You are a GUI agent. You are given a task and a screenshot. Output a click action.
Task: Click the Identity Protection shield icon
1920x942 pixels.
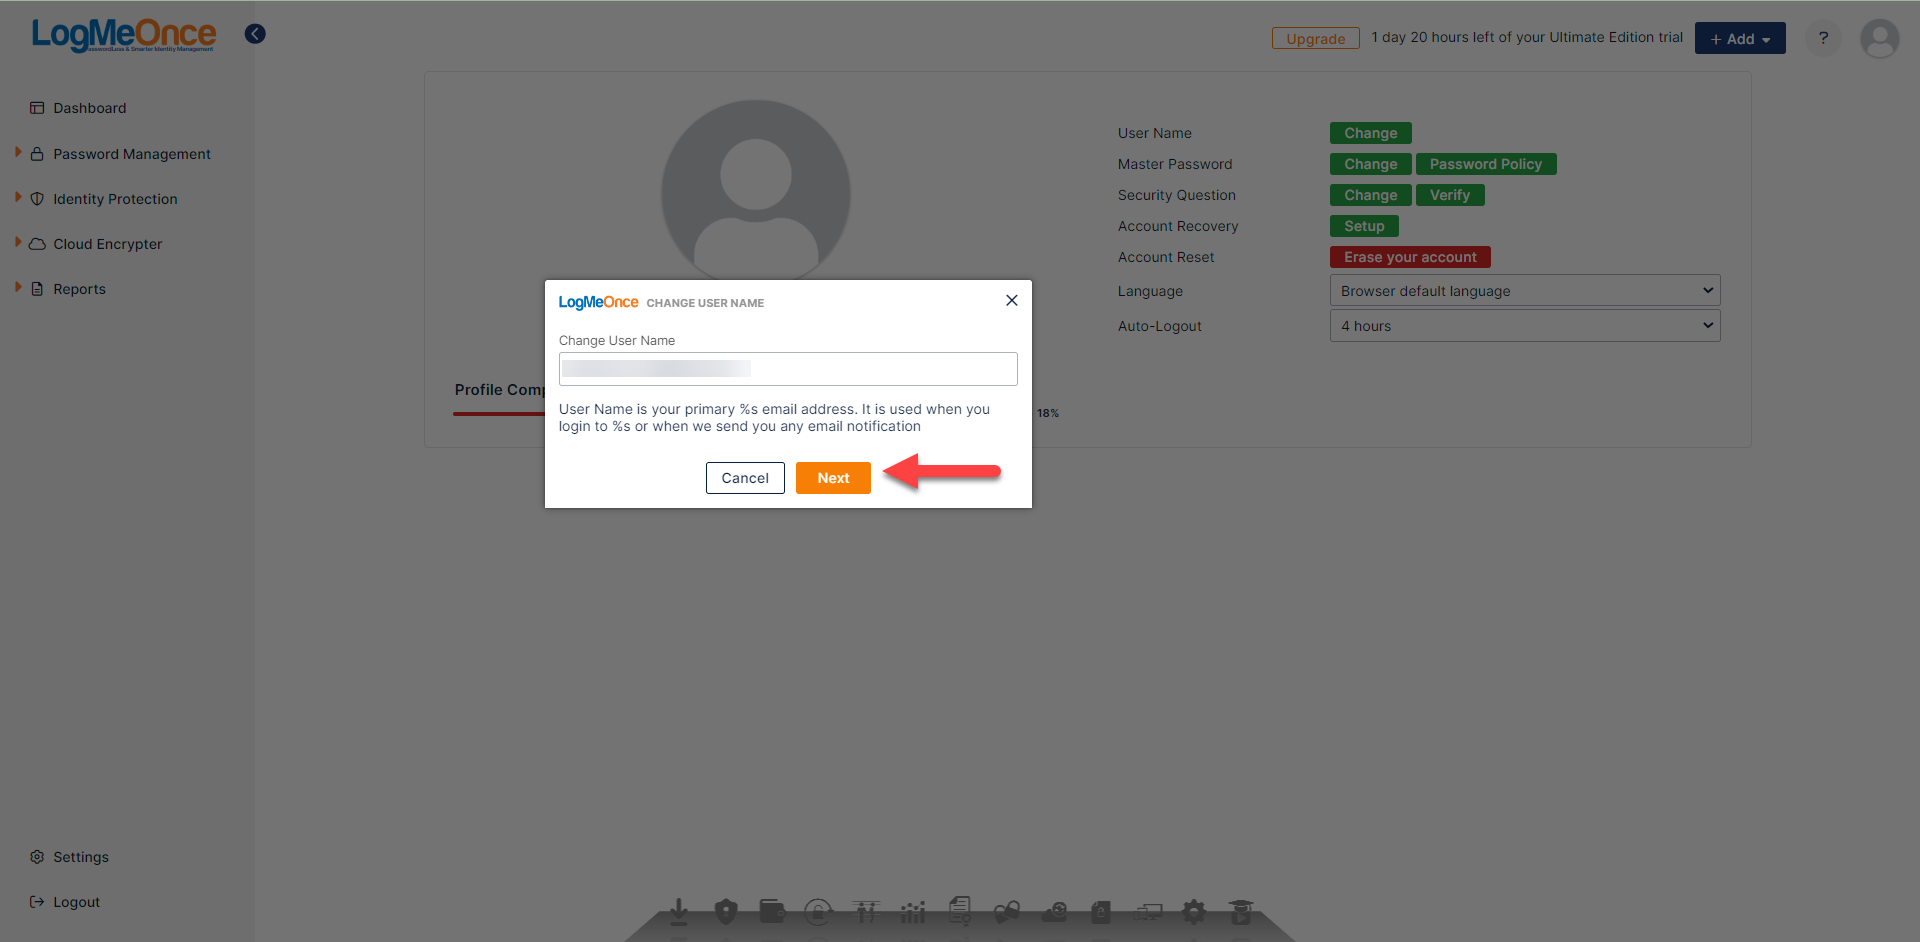click(37, 199)
